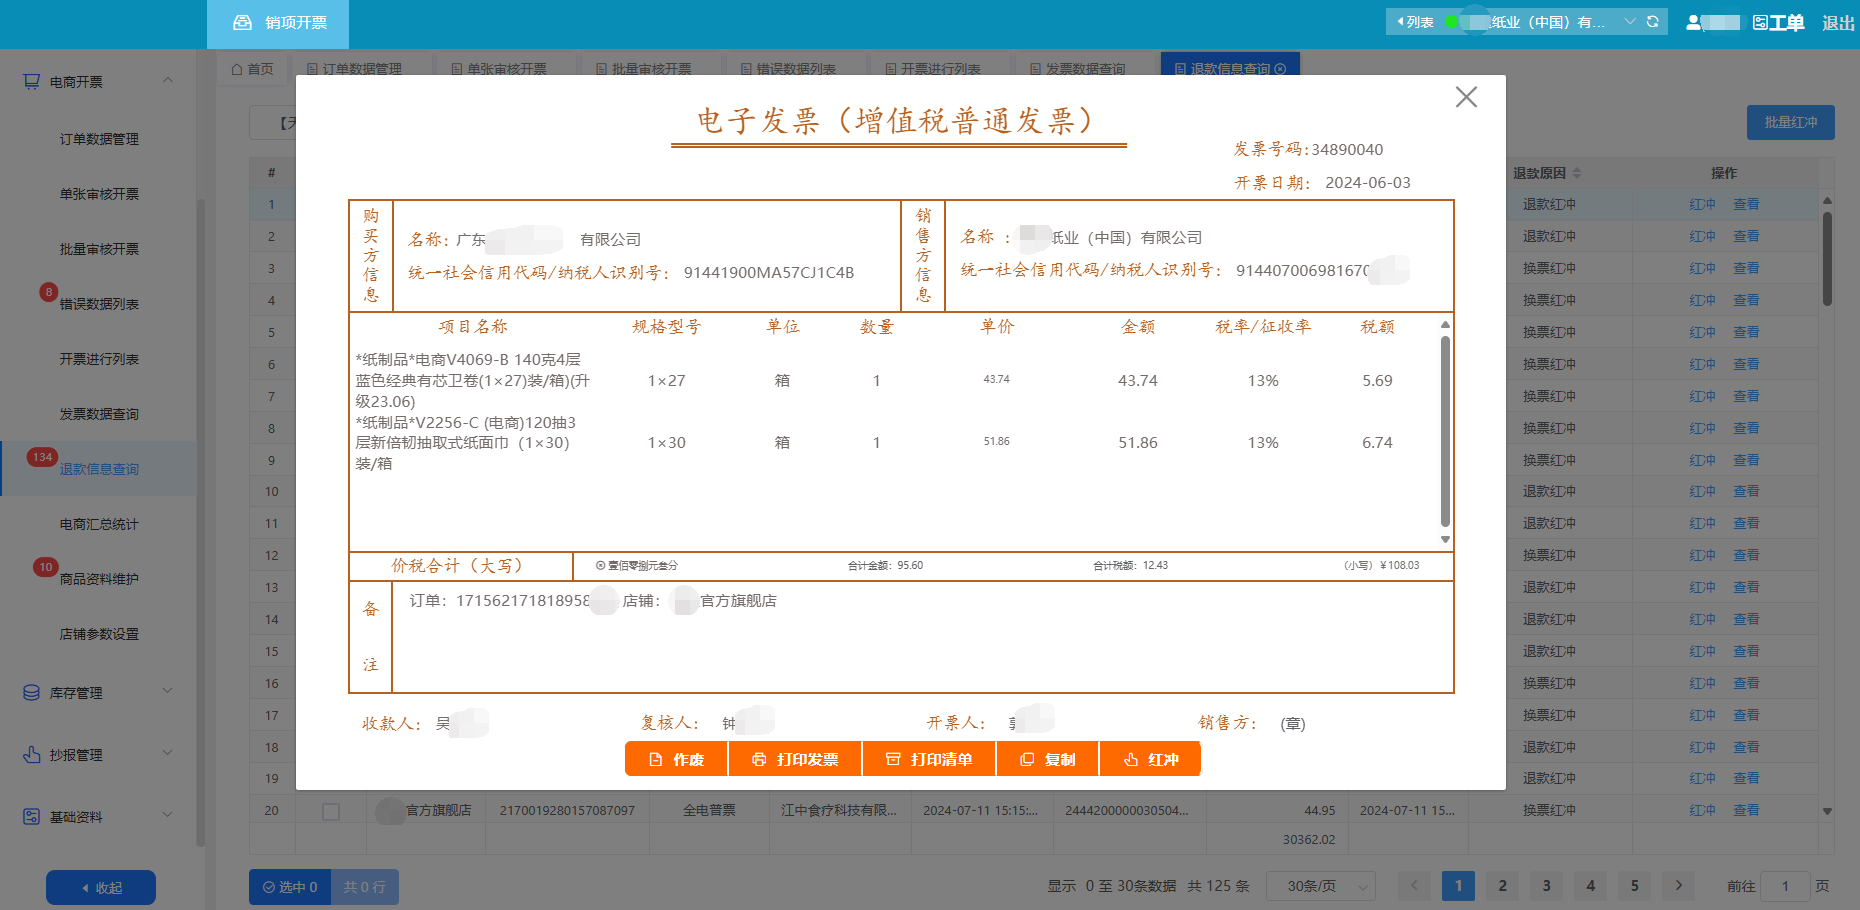
Task: Go to previous page with arrow
Action: (1414, 886)
